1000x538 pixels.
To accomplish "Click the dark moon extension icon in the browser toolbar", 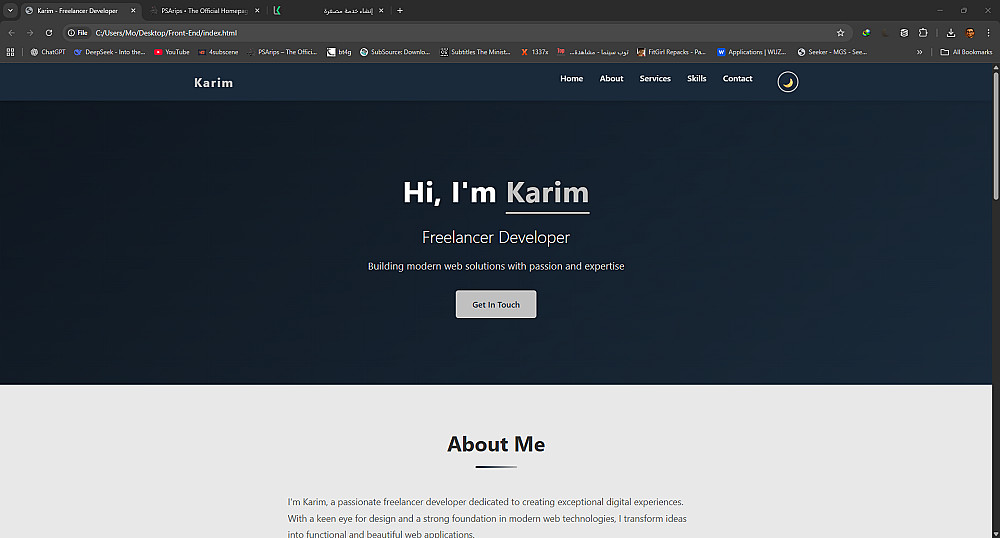I will (885, 33).
